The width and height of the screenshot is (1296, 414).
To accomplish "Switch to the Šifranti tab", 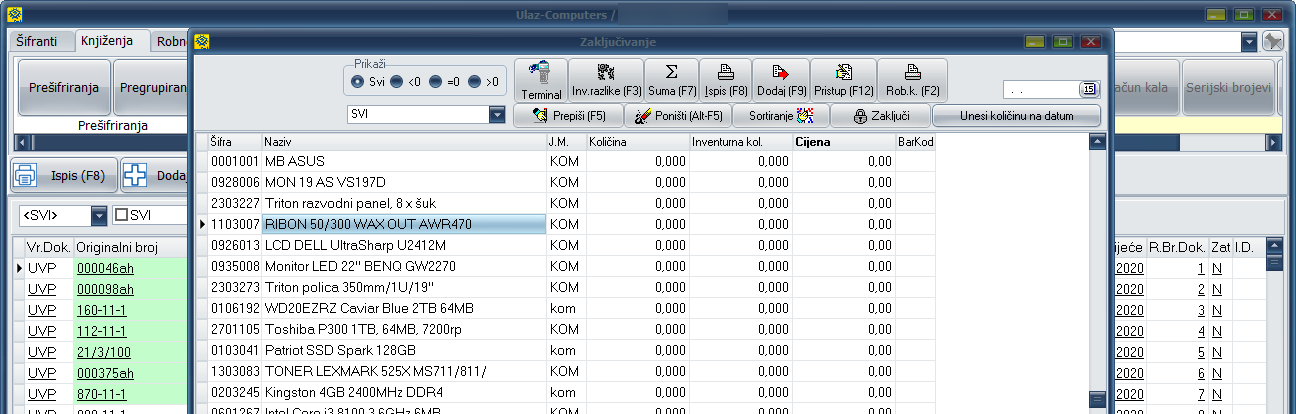I will [43, 41].
